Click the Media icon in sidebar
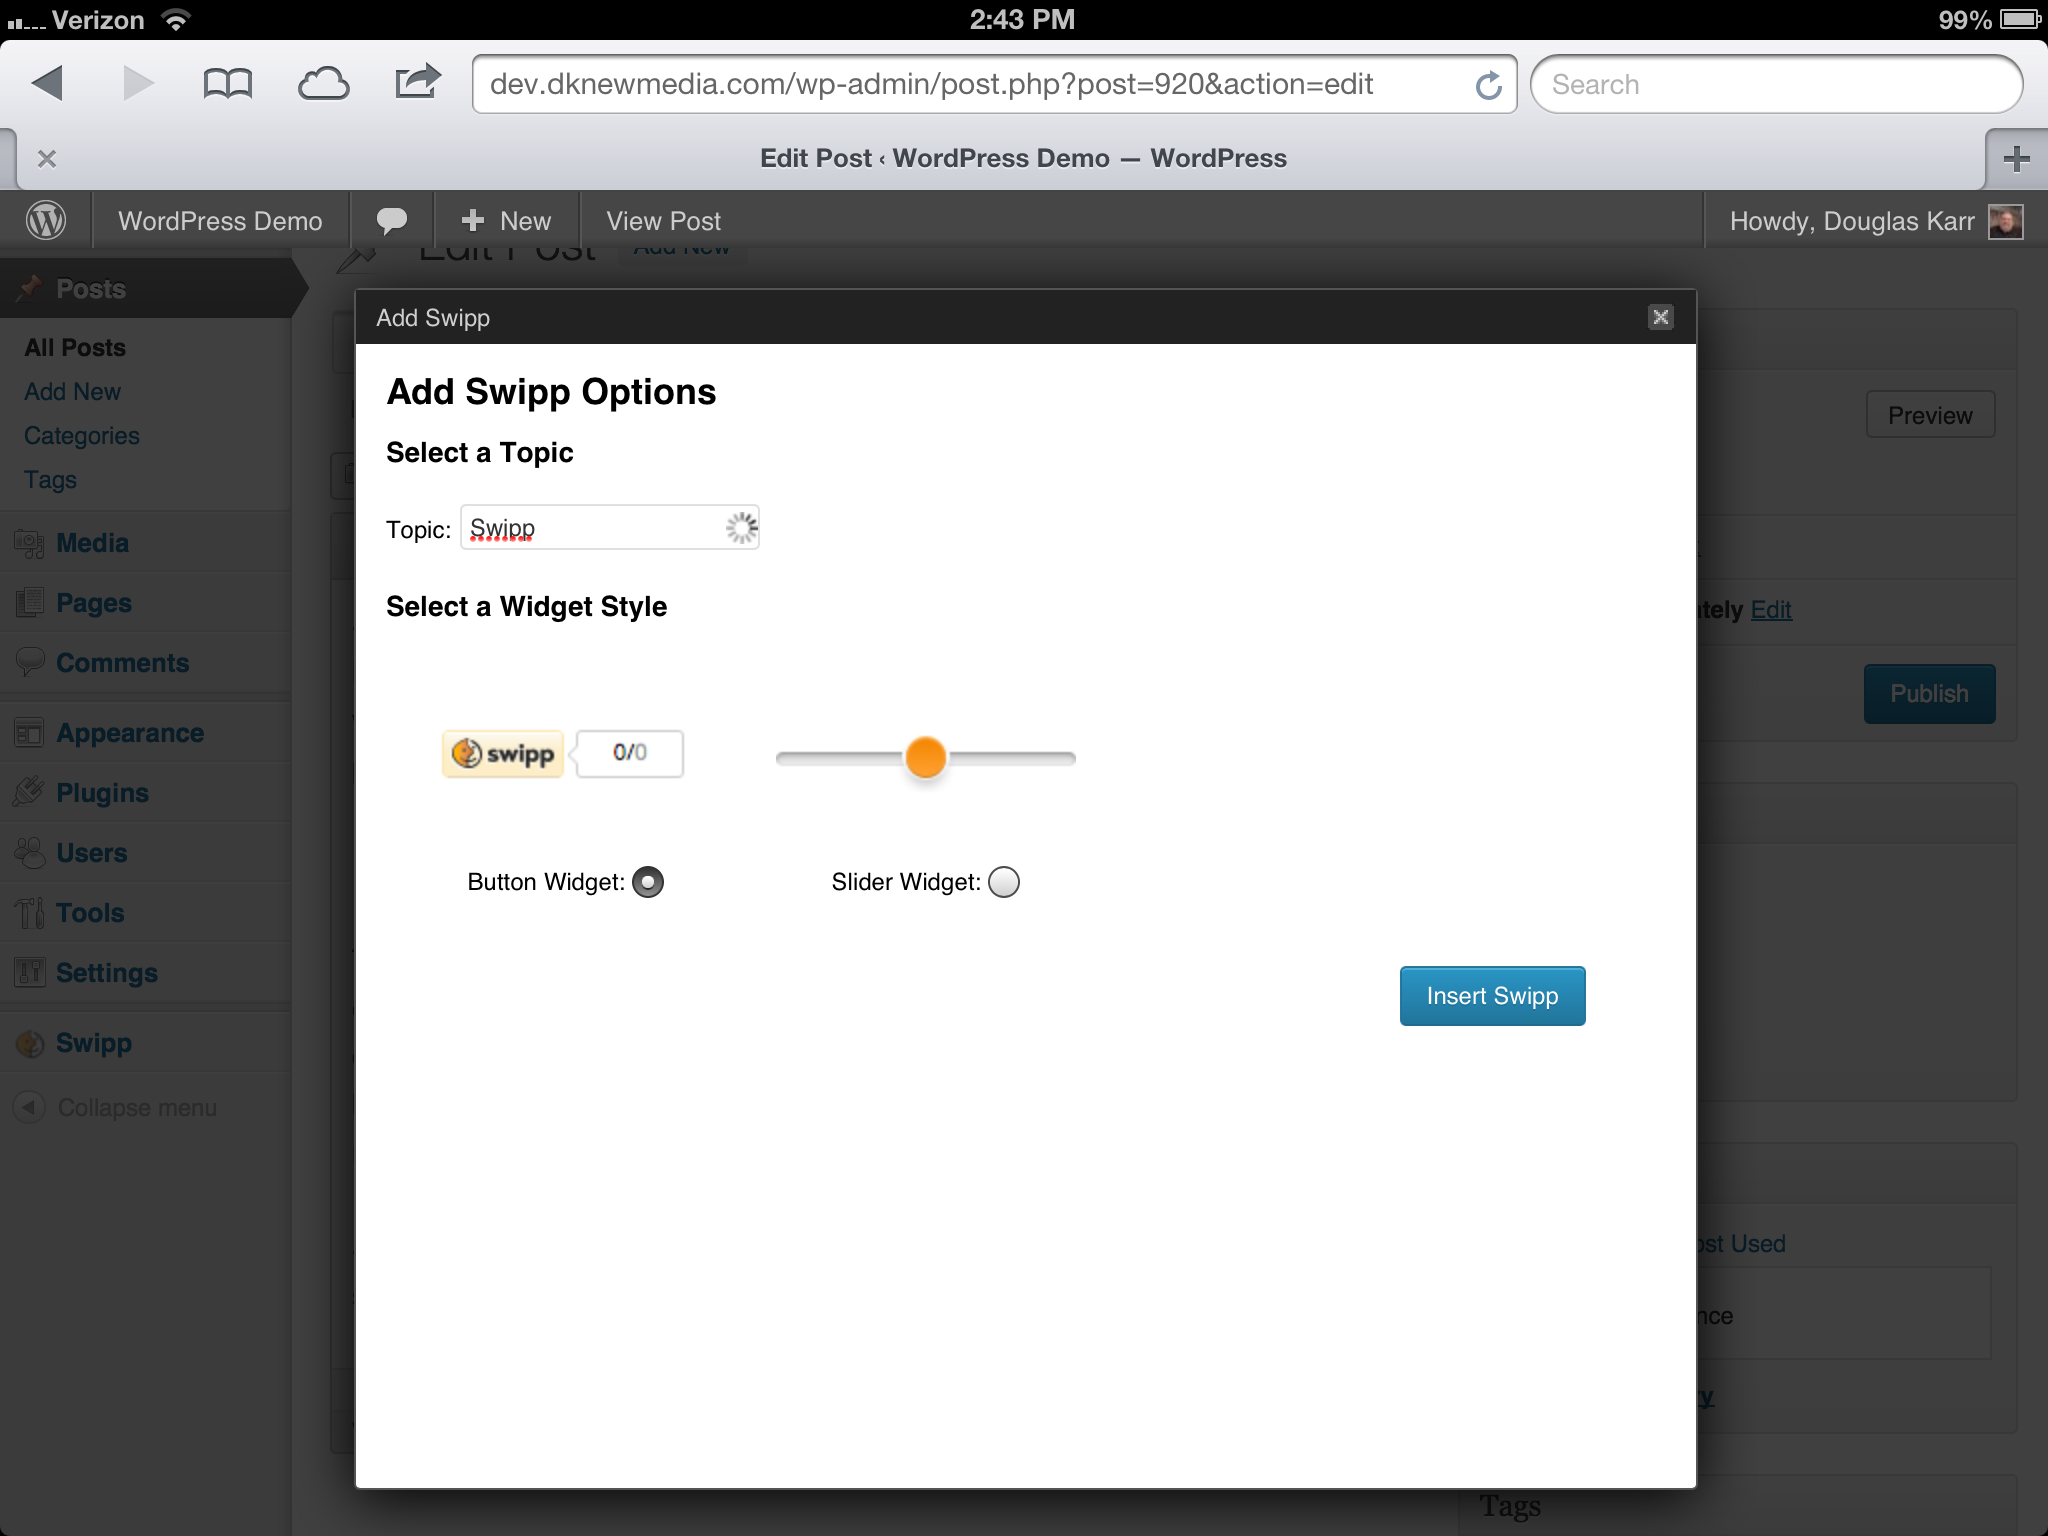 pos(30,543)
